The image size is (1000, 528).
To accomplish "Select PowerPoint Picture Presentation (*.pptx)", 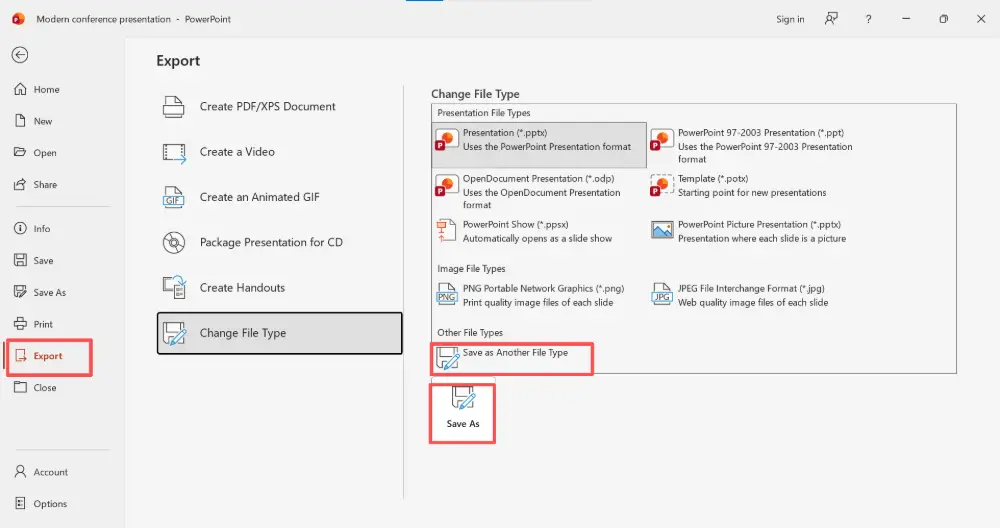I will (x=754, y=231).
